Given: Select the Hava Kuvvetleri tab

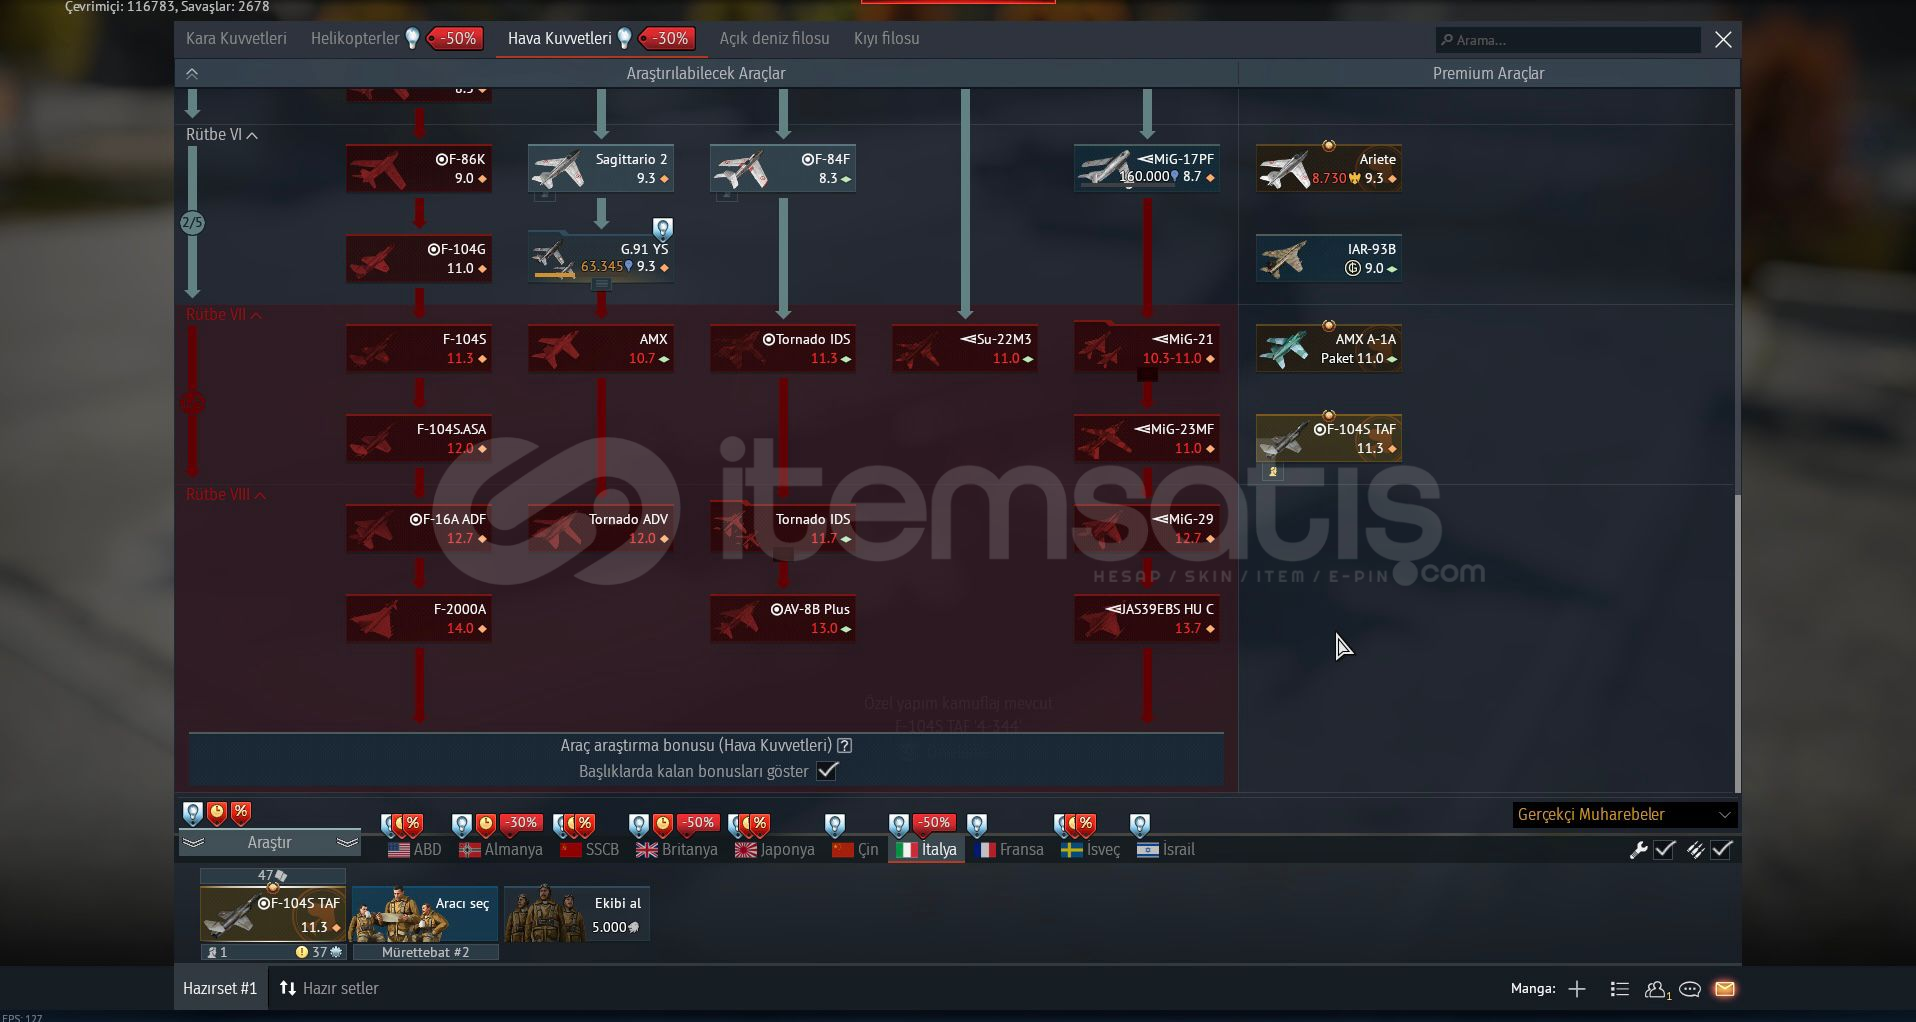Looking at the screenshot, I should (559, 38).
